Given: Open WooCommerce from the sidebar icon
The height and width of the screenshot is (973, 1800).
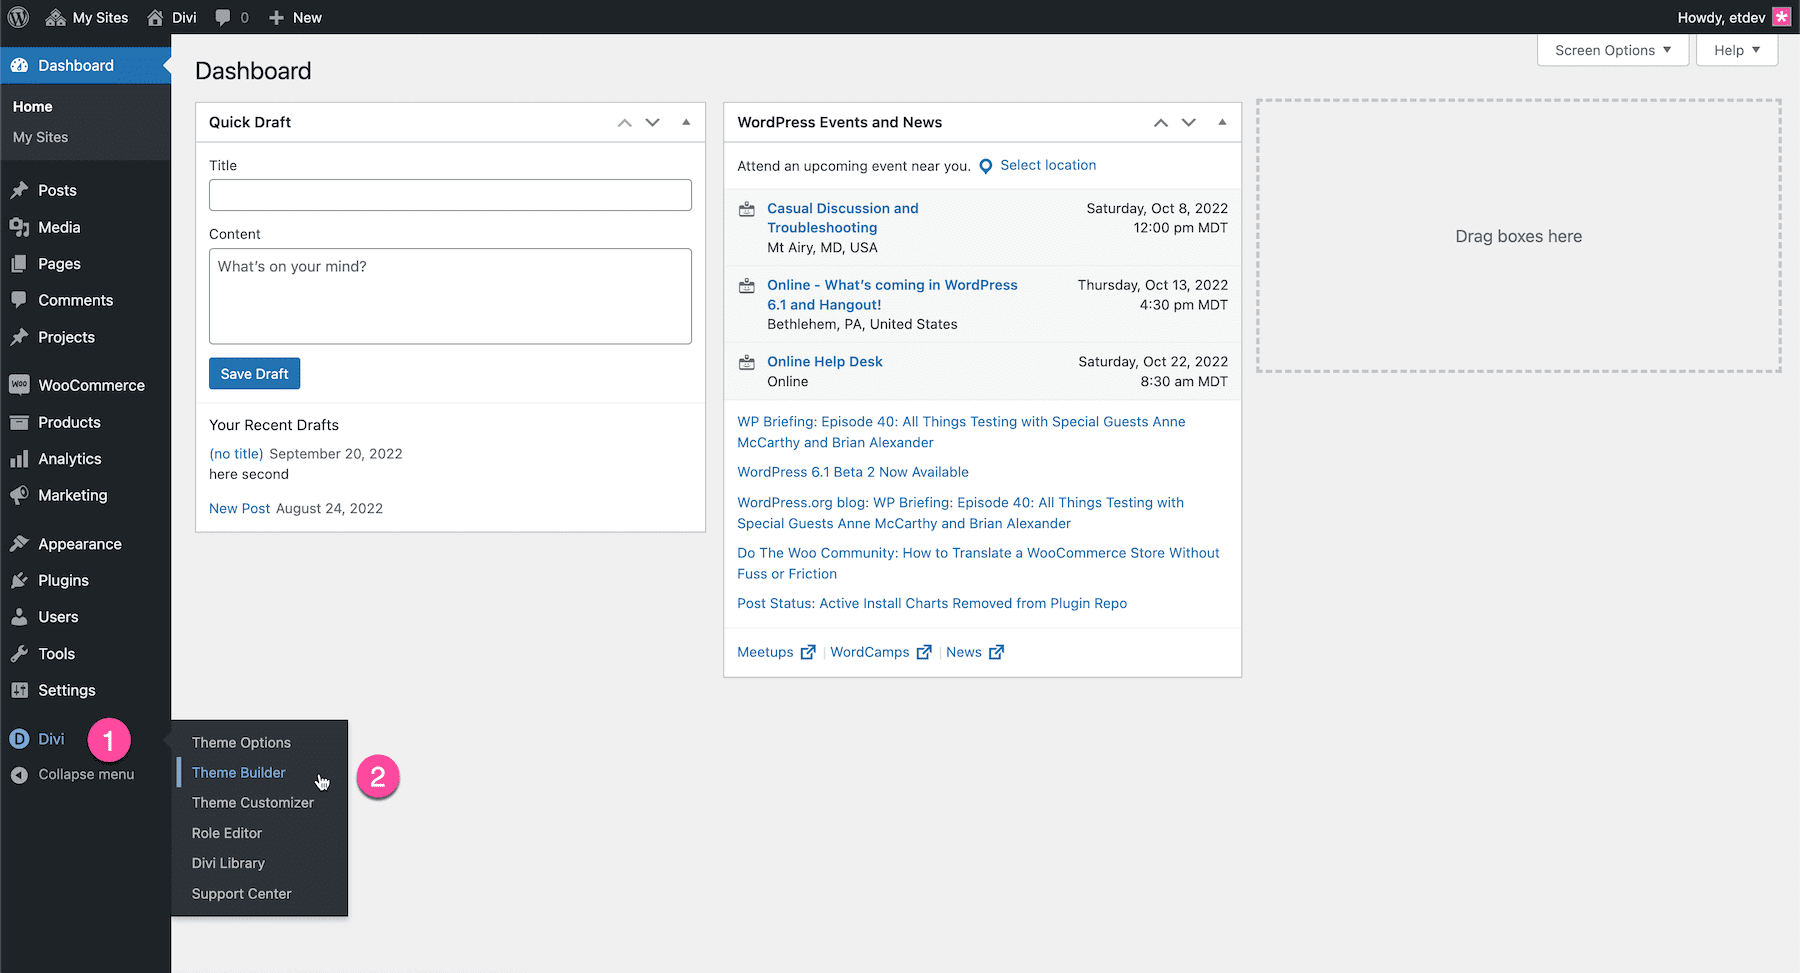Looking at the screenshot, I should pyautogui.click(x=21, y=384).
